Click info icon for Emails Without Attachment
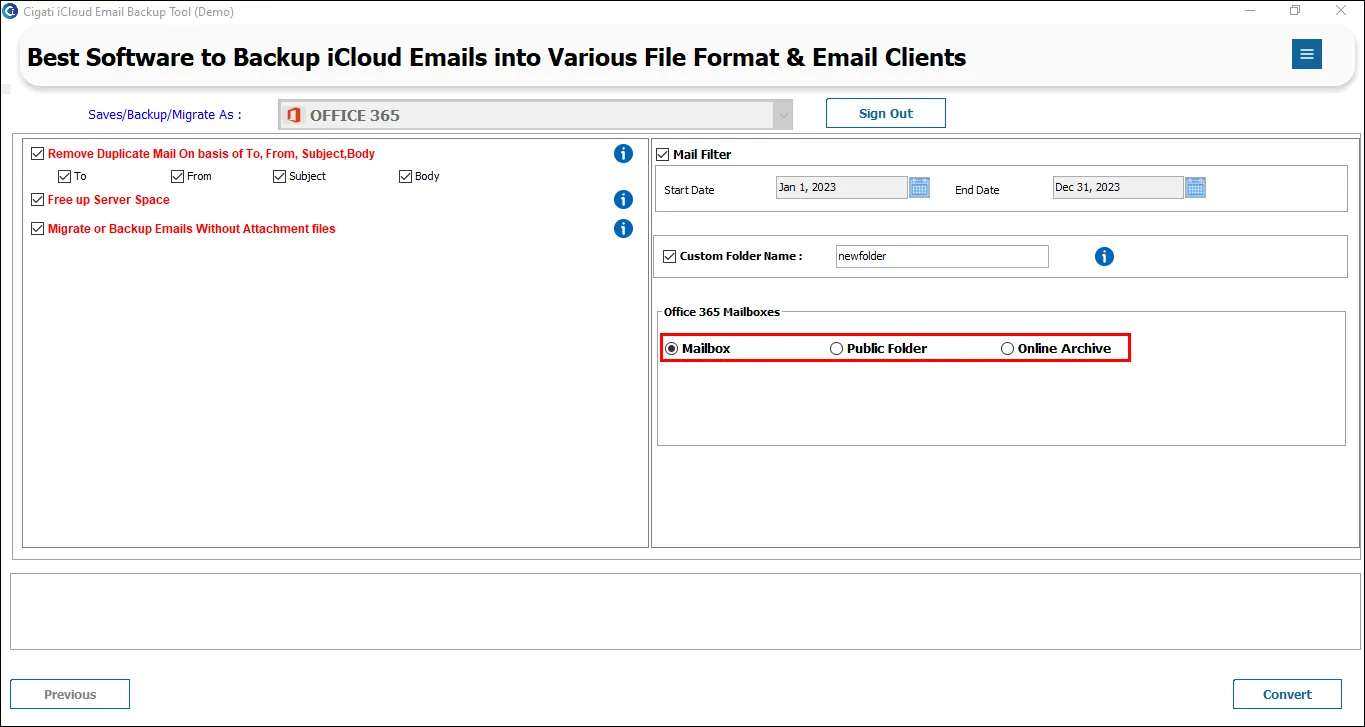This screenshot has width=1365, height=727. 623,228
